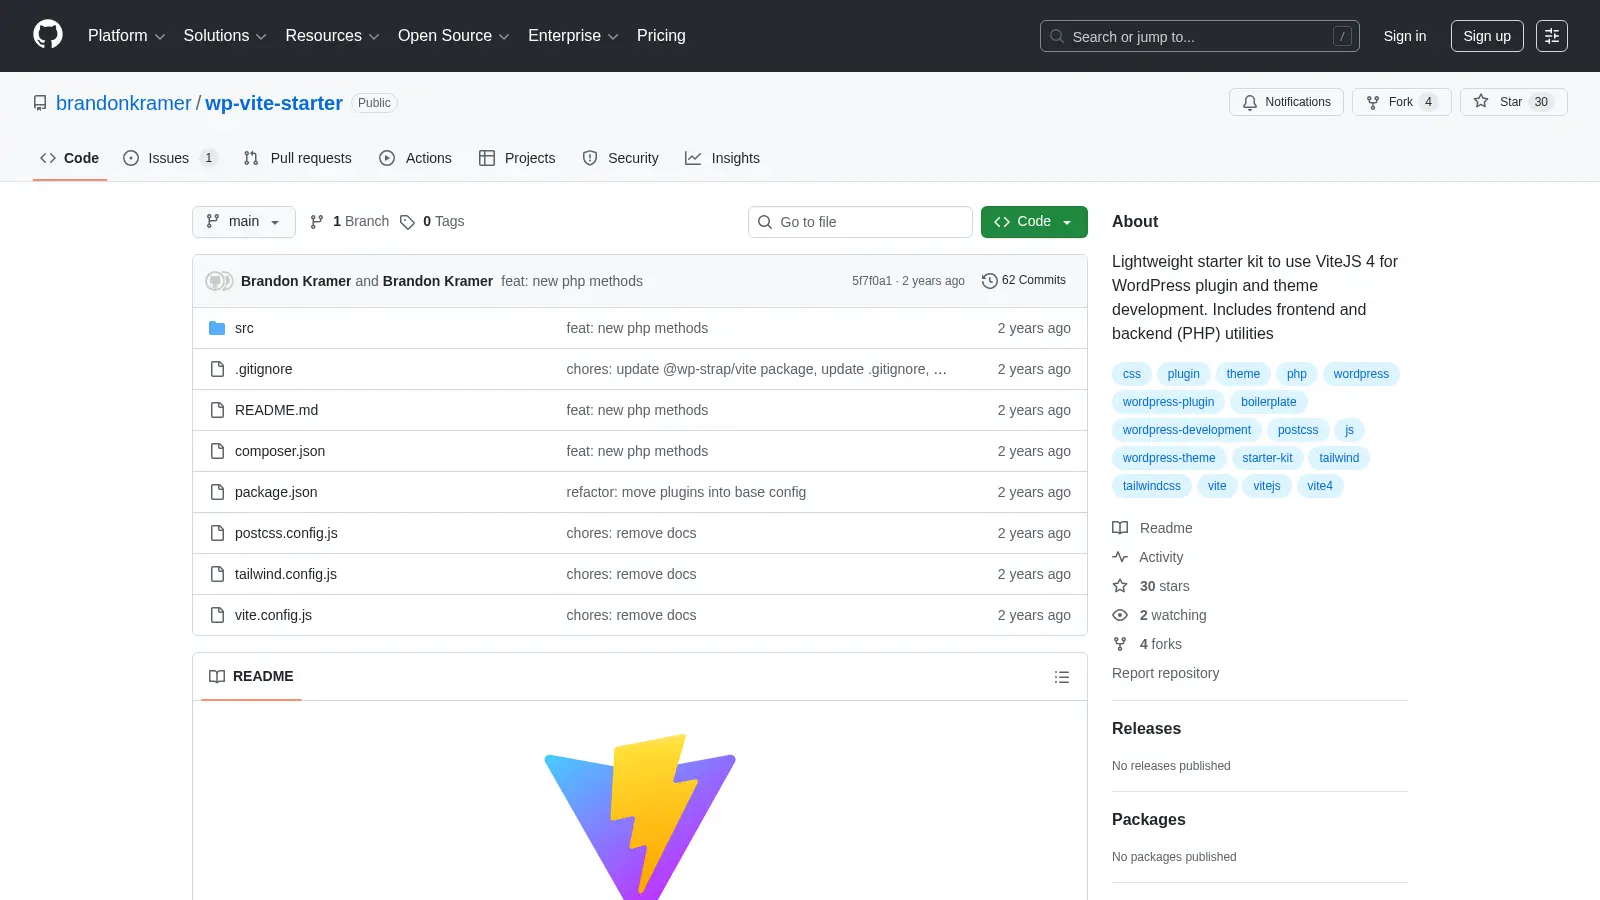The height and width of the screenshot is (900, 1600).
Task: Click the branch icon next to 1 Branch
Action: (317, 221)
